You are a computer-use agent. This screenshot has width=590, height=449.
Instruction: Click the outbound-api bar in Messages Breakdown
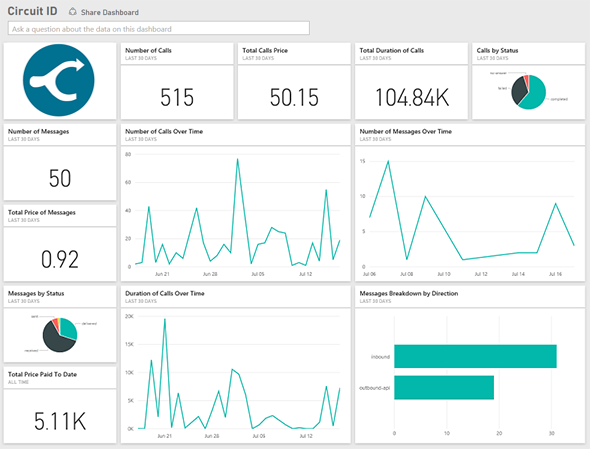444,387
